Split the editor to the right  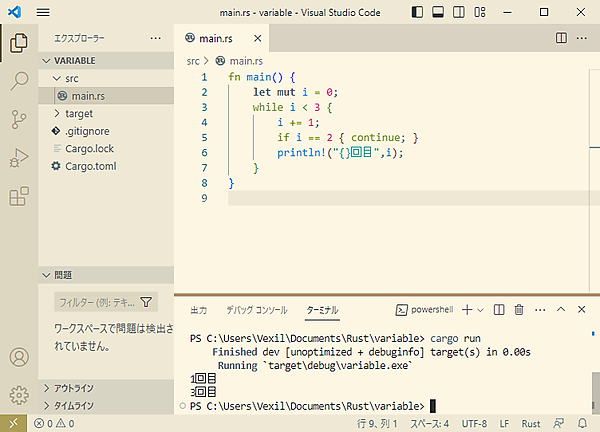click(x=561, y=38)
